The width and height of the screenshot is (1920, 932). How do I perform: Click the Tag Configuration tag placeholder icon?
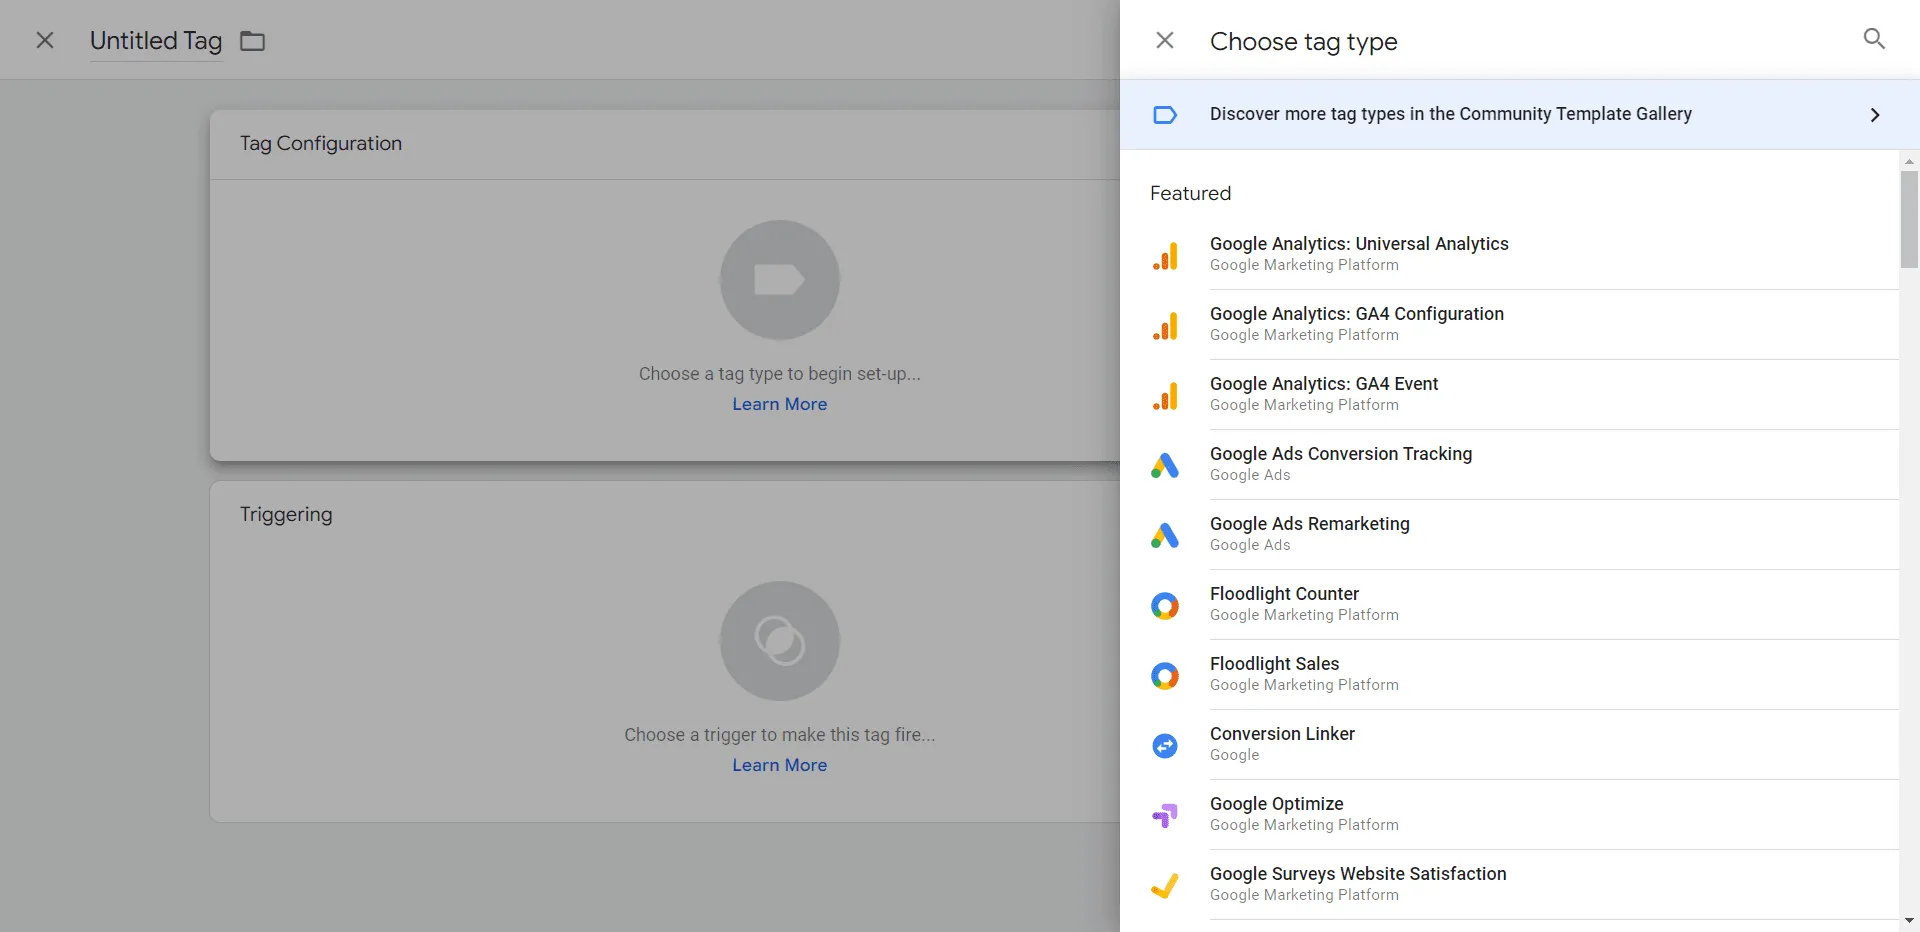(x=780, y=280)
